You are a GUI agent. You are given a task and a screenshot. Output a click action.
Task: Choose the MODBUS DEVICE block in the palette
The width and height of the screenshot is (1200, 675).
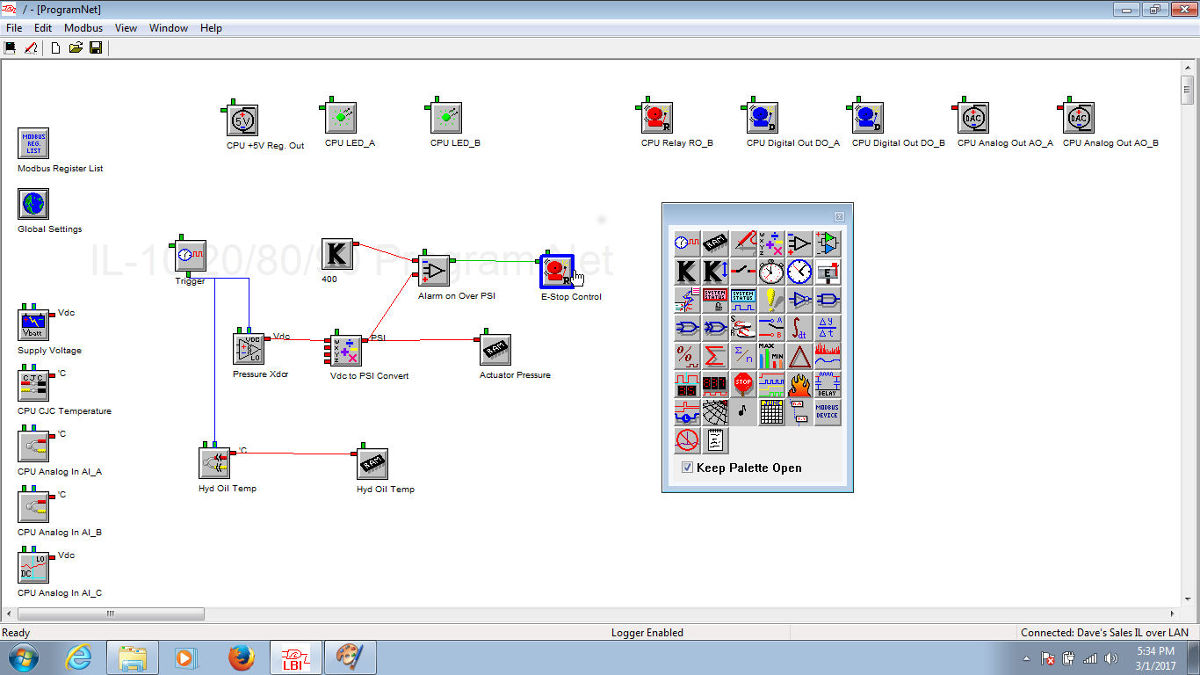click(825, 411)
